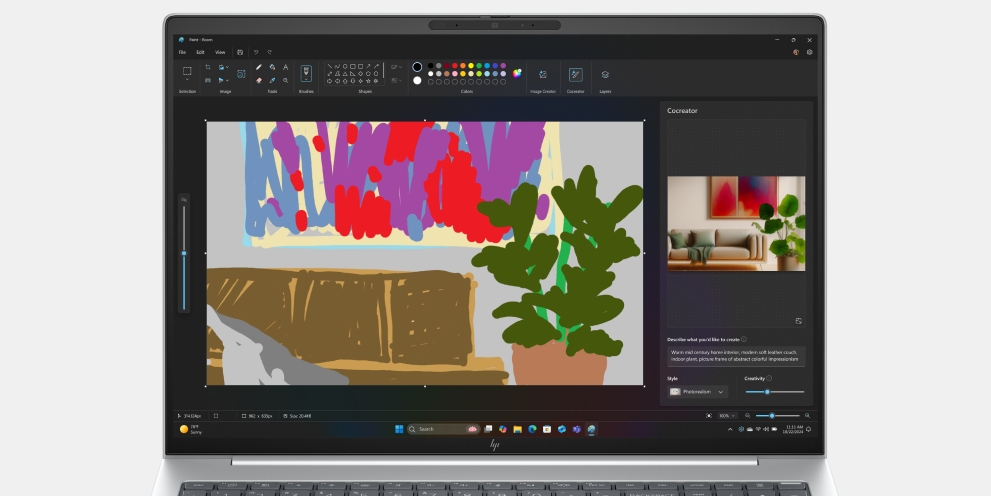Viewport: 991px width, 496px height.
Task: Expand the Selection options chevron
Action: tap(187, 80)
